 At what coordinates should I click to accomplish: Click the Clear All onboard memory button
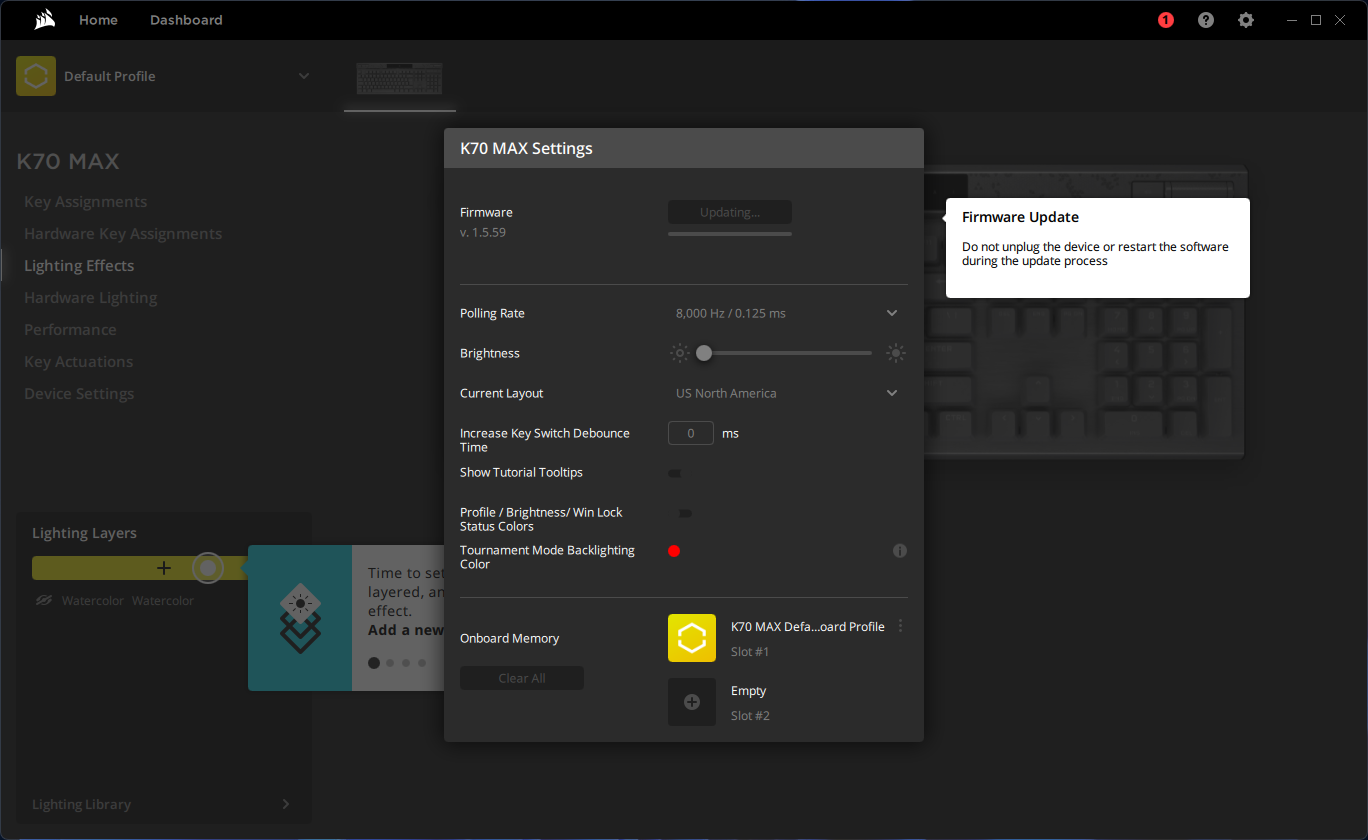point(522,678)
